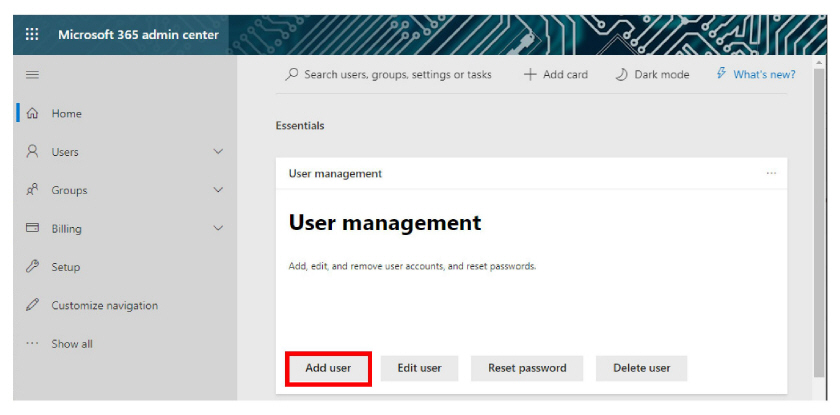Click the small User management card header

click(x=335, y=173)
